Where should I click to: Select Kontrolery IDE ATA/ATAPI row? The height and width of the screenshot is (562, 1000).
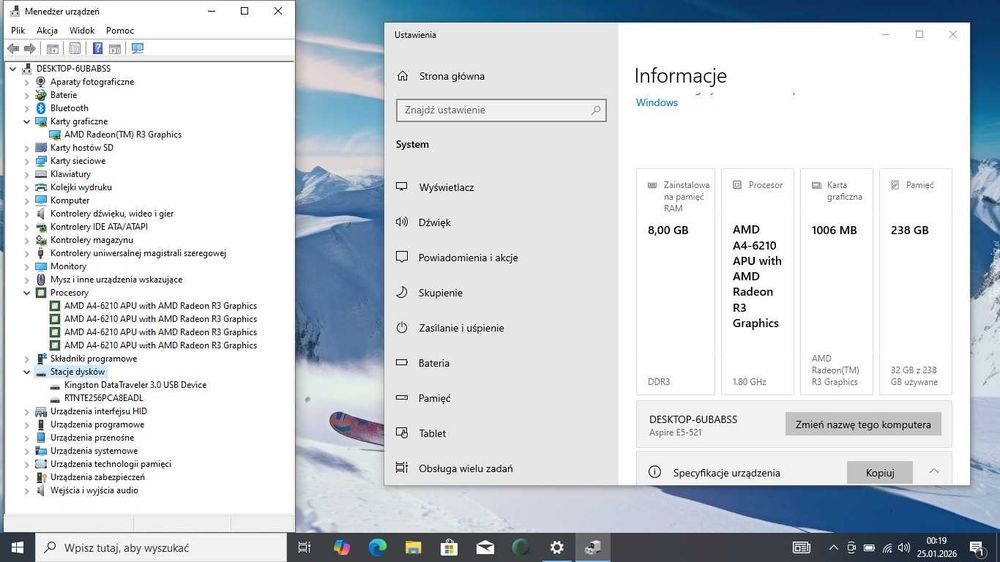coord(99,226)
